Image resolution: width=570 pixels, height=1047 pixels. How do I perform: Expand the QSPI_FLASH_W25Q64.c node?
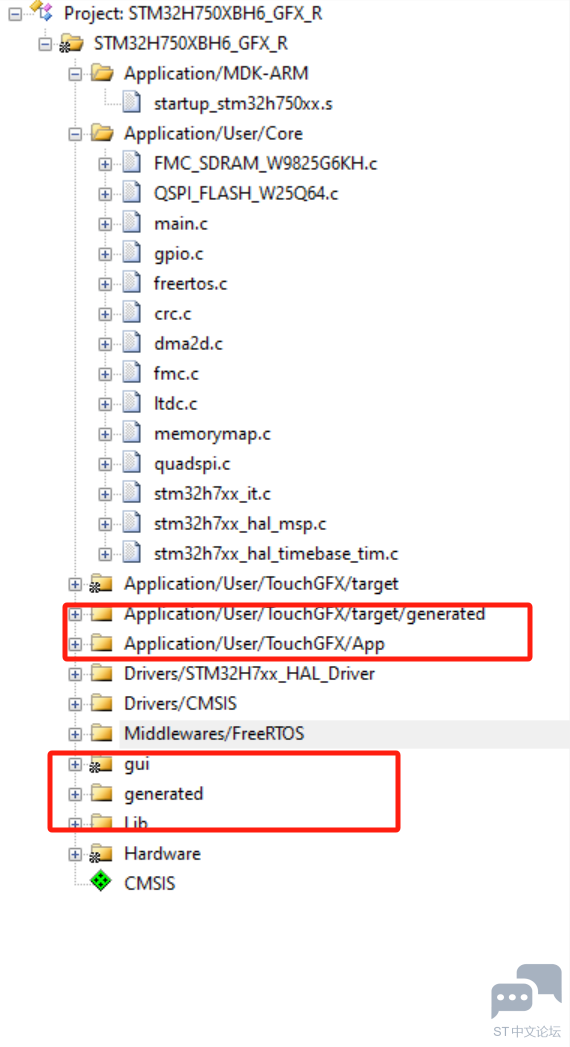pos(105,194)
